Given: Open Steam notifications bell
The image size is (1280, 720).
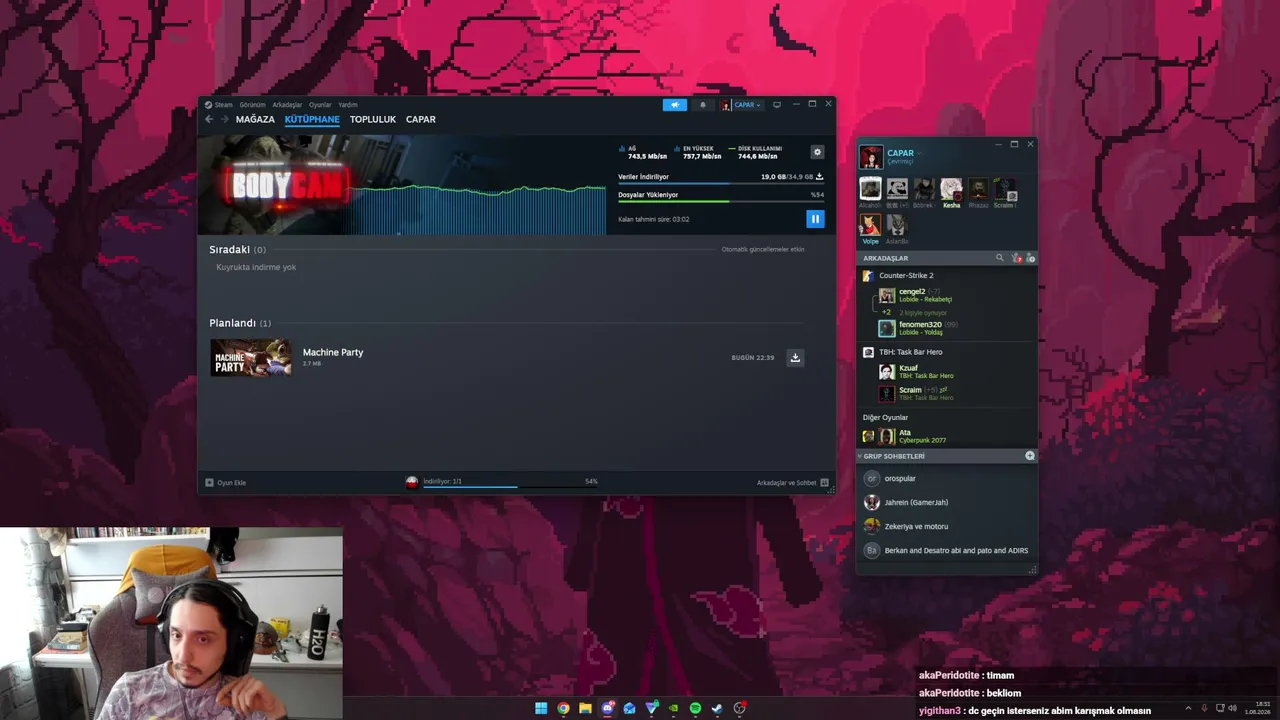Looking at the screenshot, I should pos(702,105).
